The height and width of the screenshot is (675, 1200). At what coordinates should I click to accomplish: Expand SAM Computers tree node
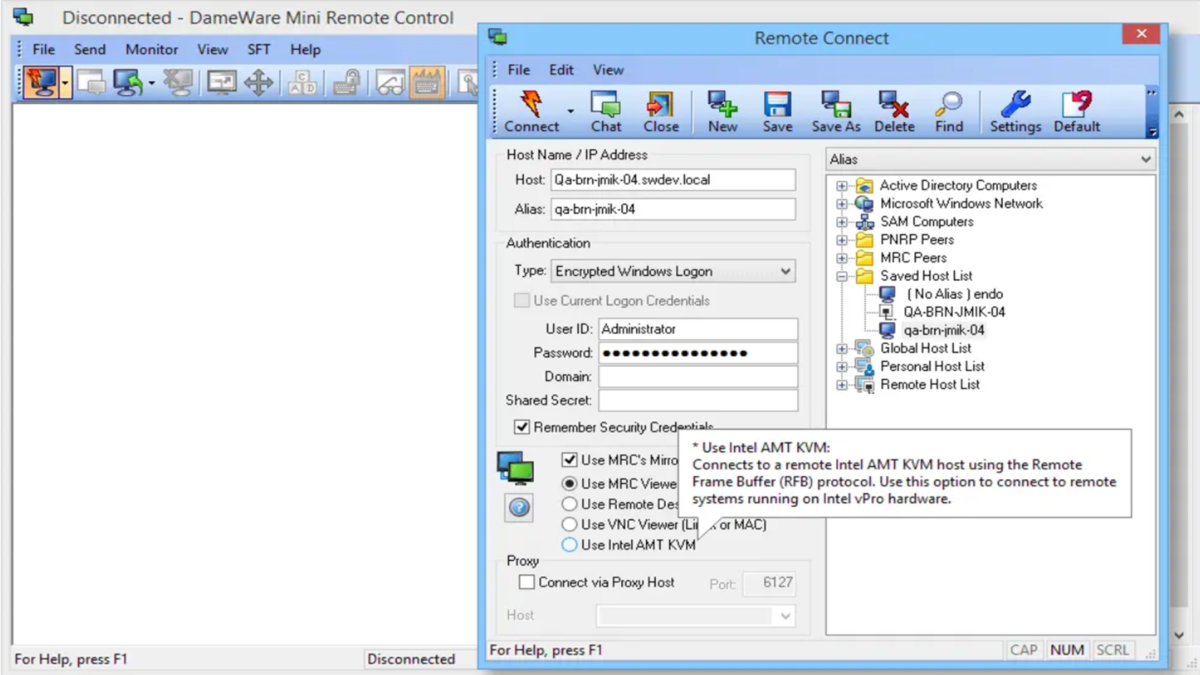click(842, 222)
